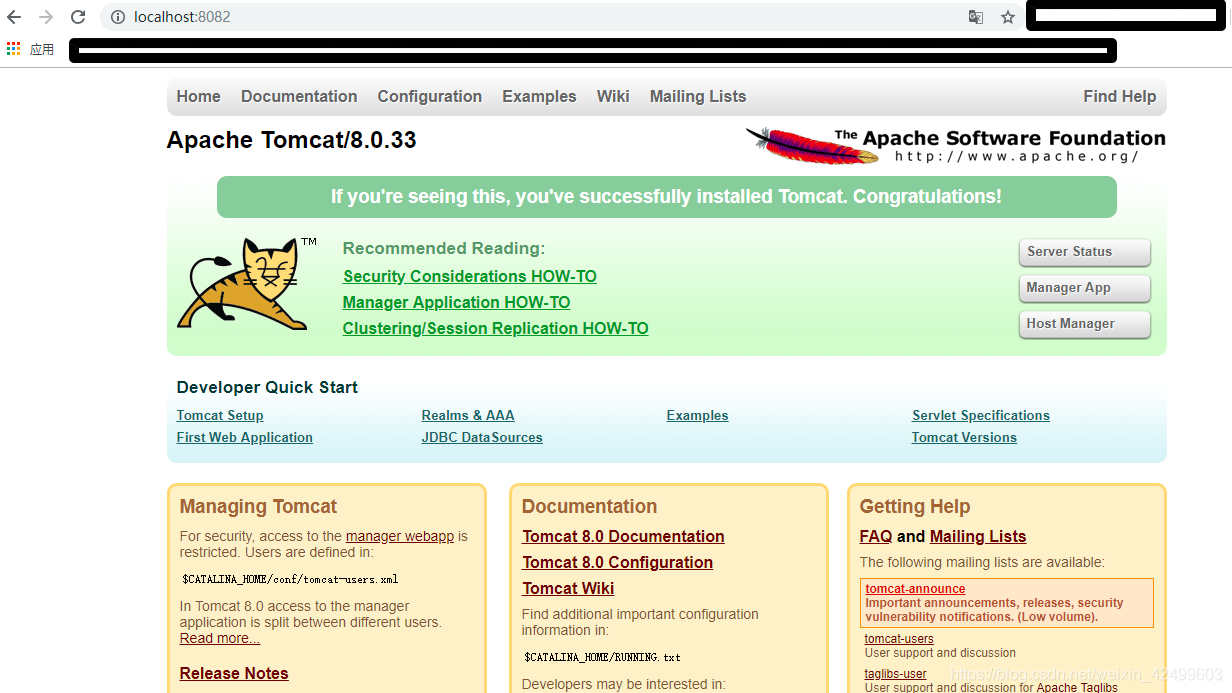Screen dimensions: 1232x693
Task: Open the First Web Application link
Action: pos(245,438)
